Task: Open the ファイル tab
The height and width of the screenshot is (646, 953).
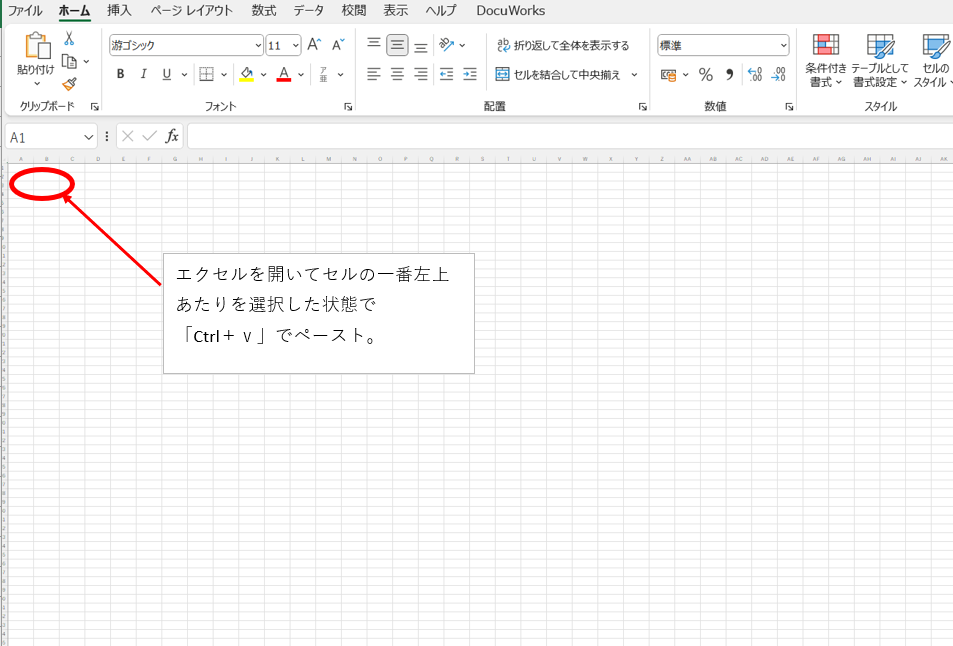Action: coord(25,10)
